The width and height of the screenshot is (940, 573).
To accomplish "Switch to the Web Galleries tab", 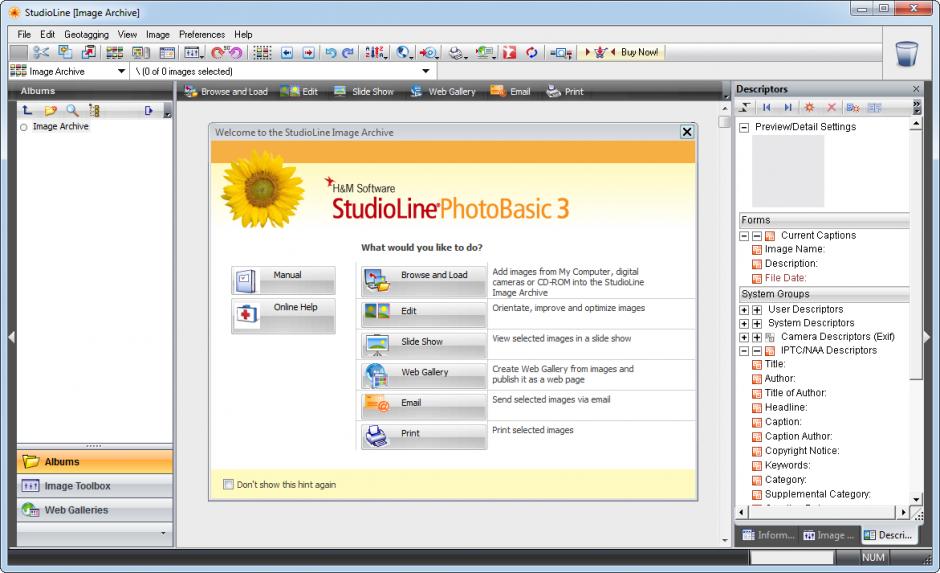I will pos(95,510).
